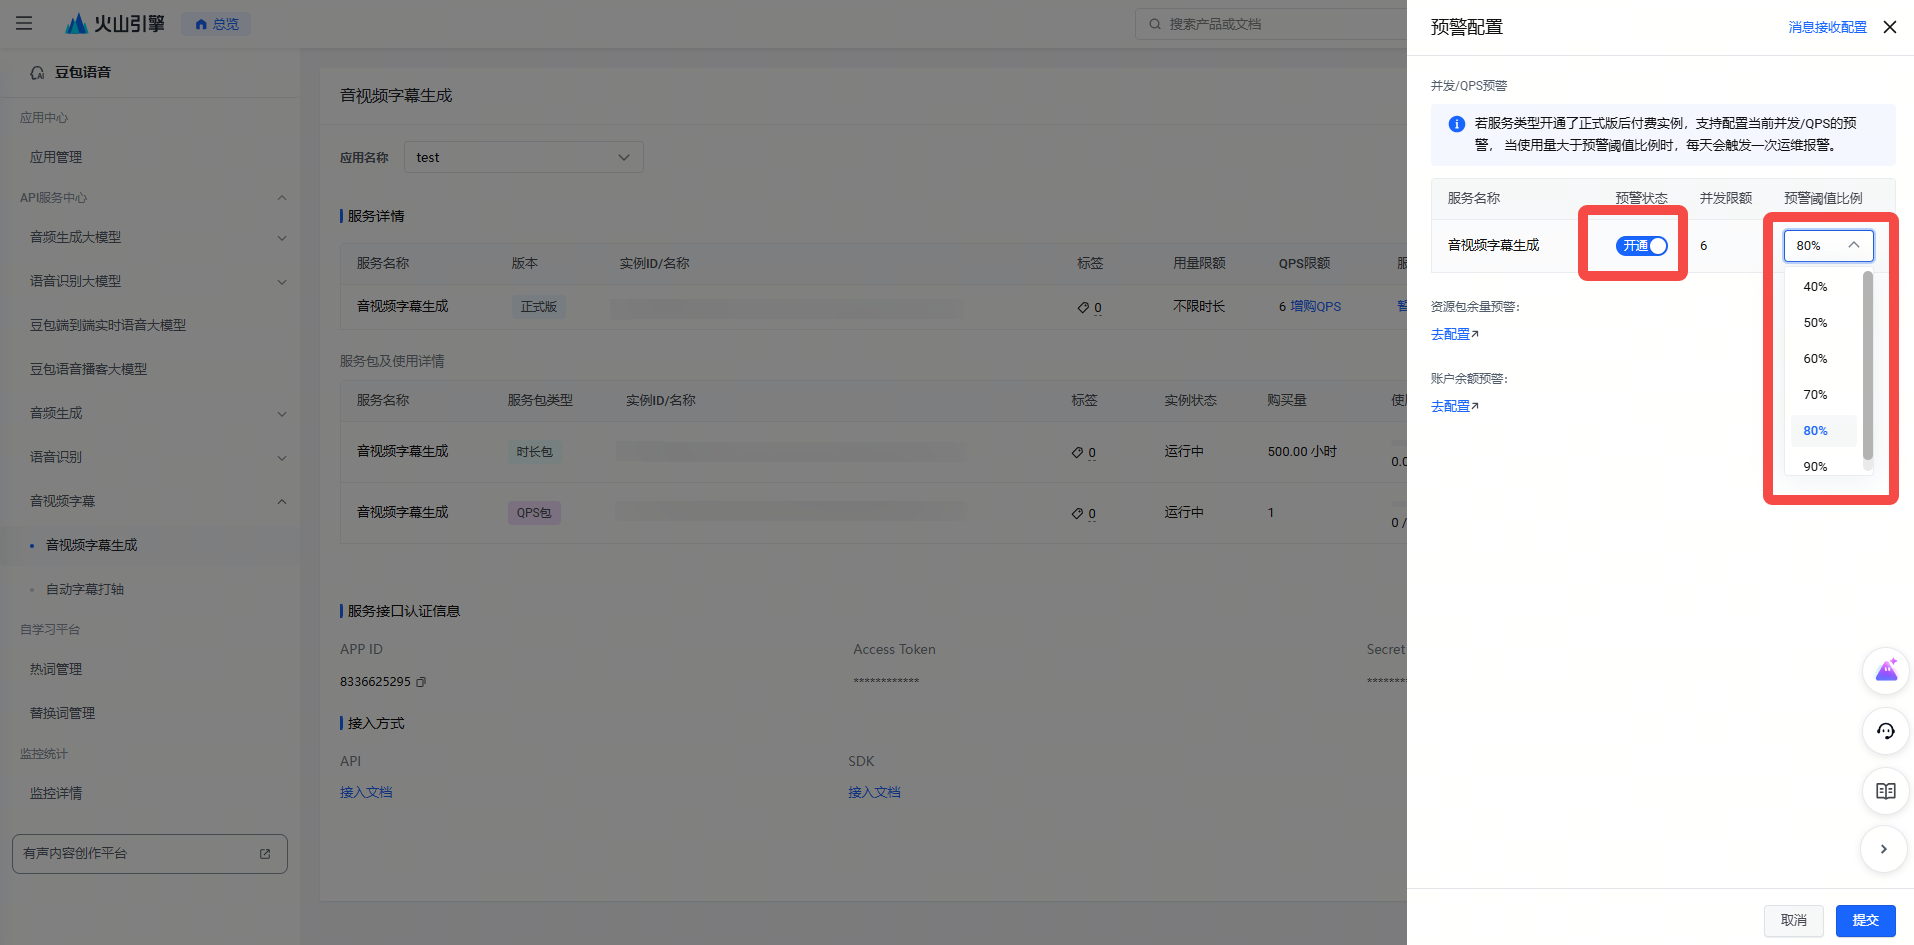Viewport: 1914px width, 945px height.
Task: Click the tag icon in the 正式版 row
Action: (1083, 307)
